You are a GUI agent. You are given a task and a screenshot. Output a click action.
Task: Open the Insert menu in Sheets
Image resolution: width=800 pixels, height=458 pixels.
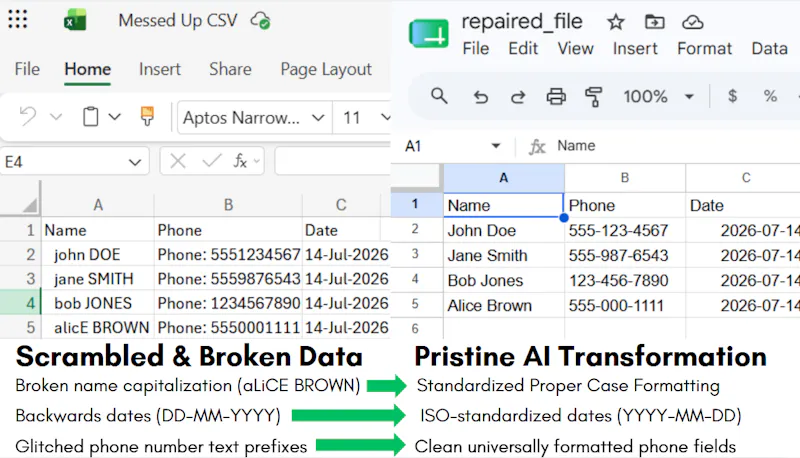coord(635,48)
